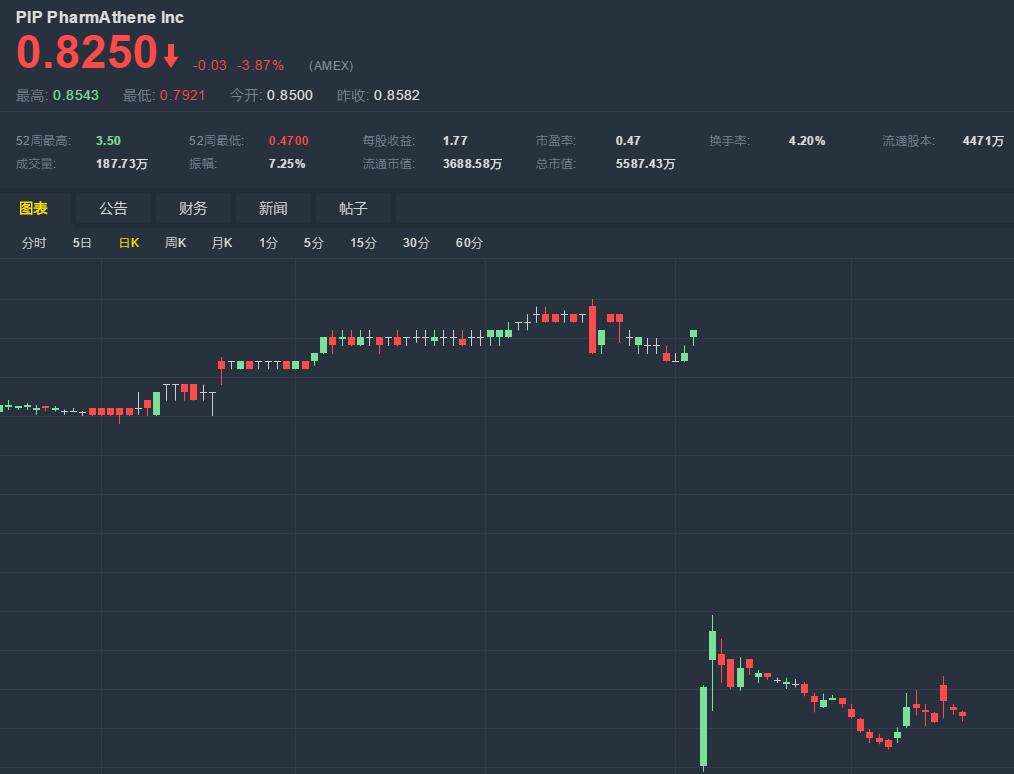
Task: Select the 30分 interval
Action: click(x=416, y=243)
